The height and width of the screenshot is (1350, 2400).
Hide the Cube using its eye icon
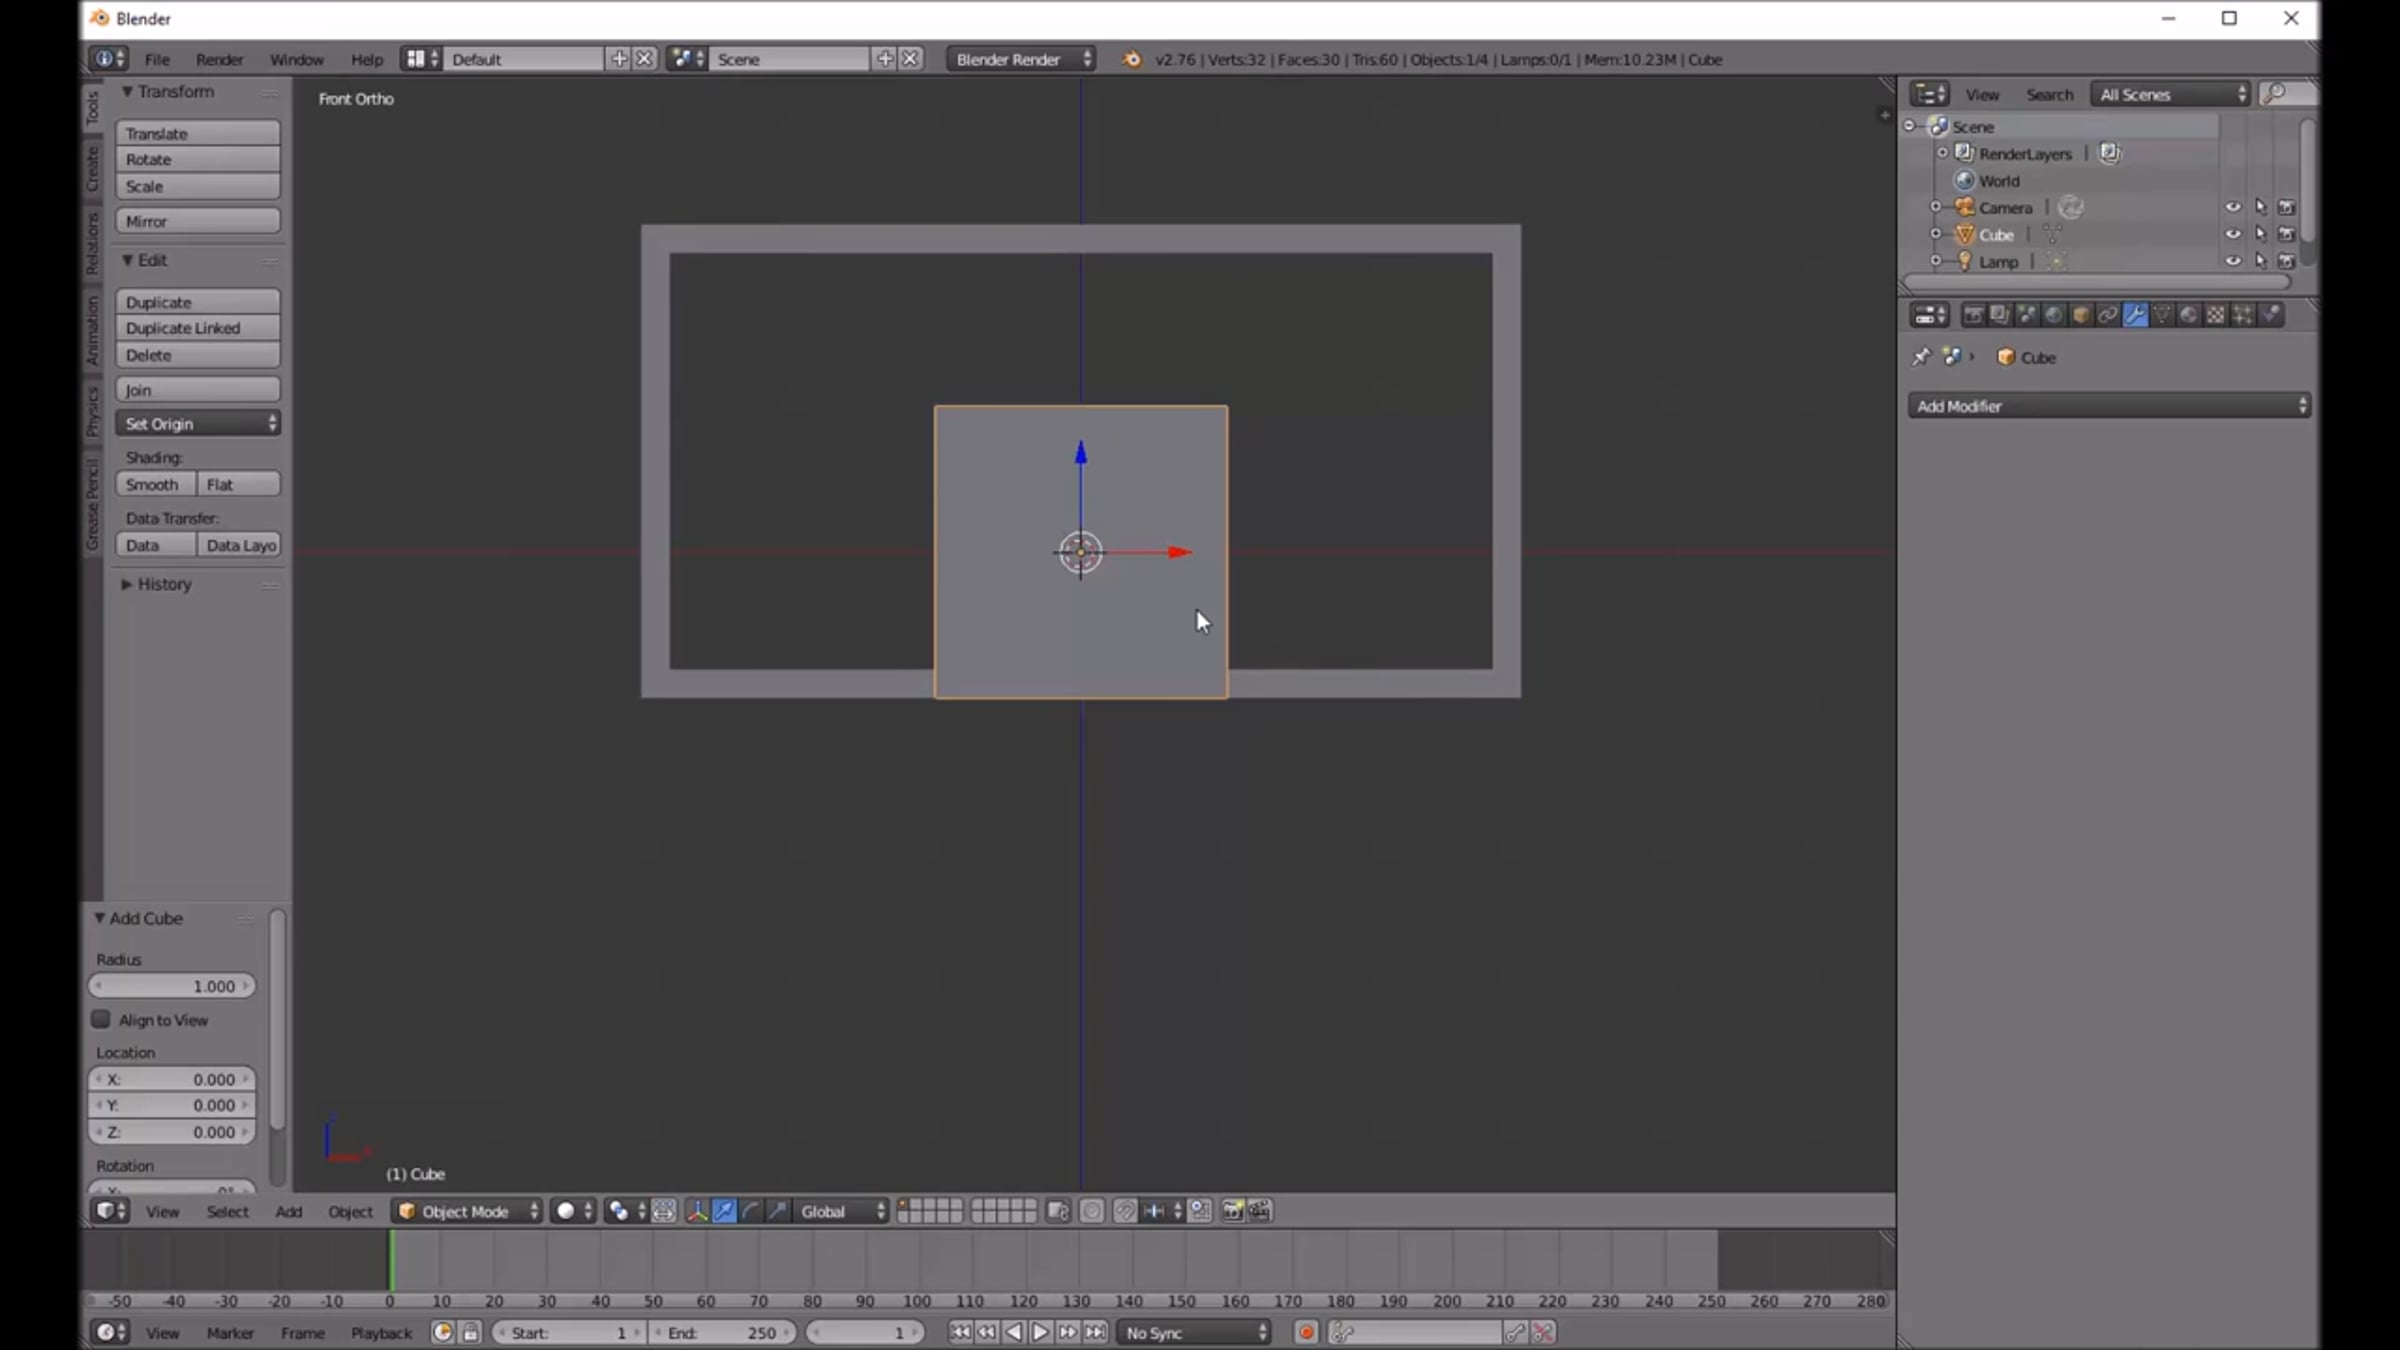tap(2233, 234)
